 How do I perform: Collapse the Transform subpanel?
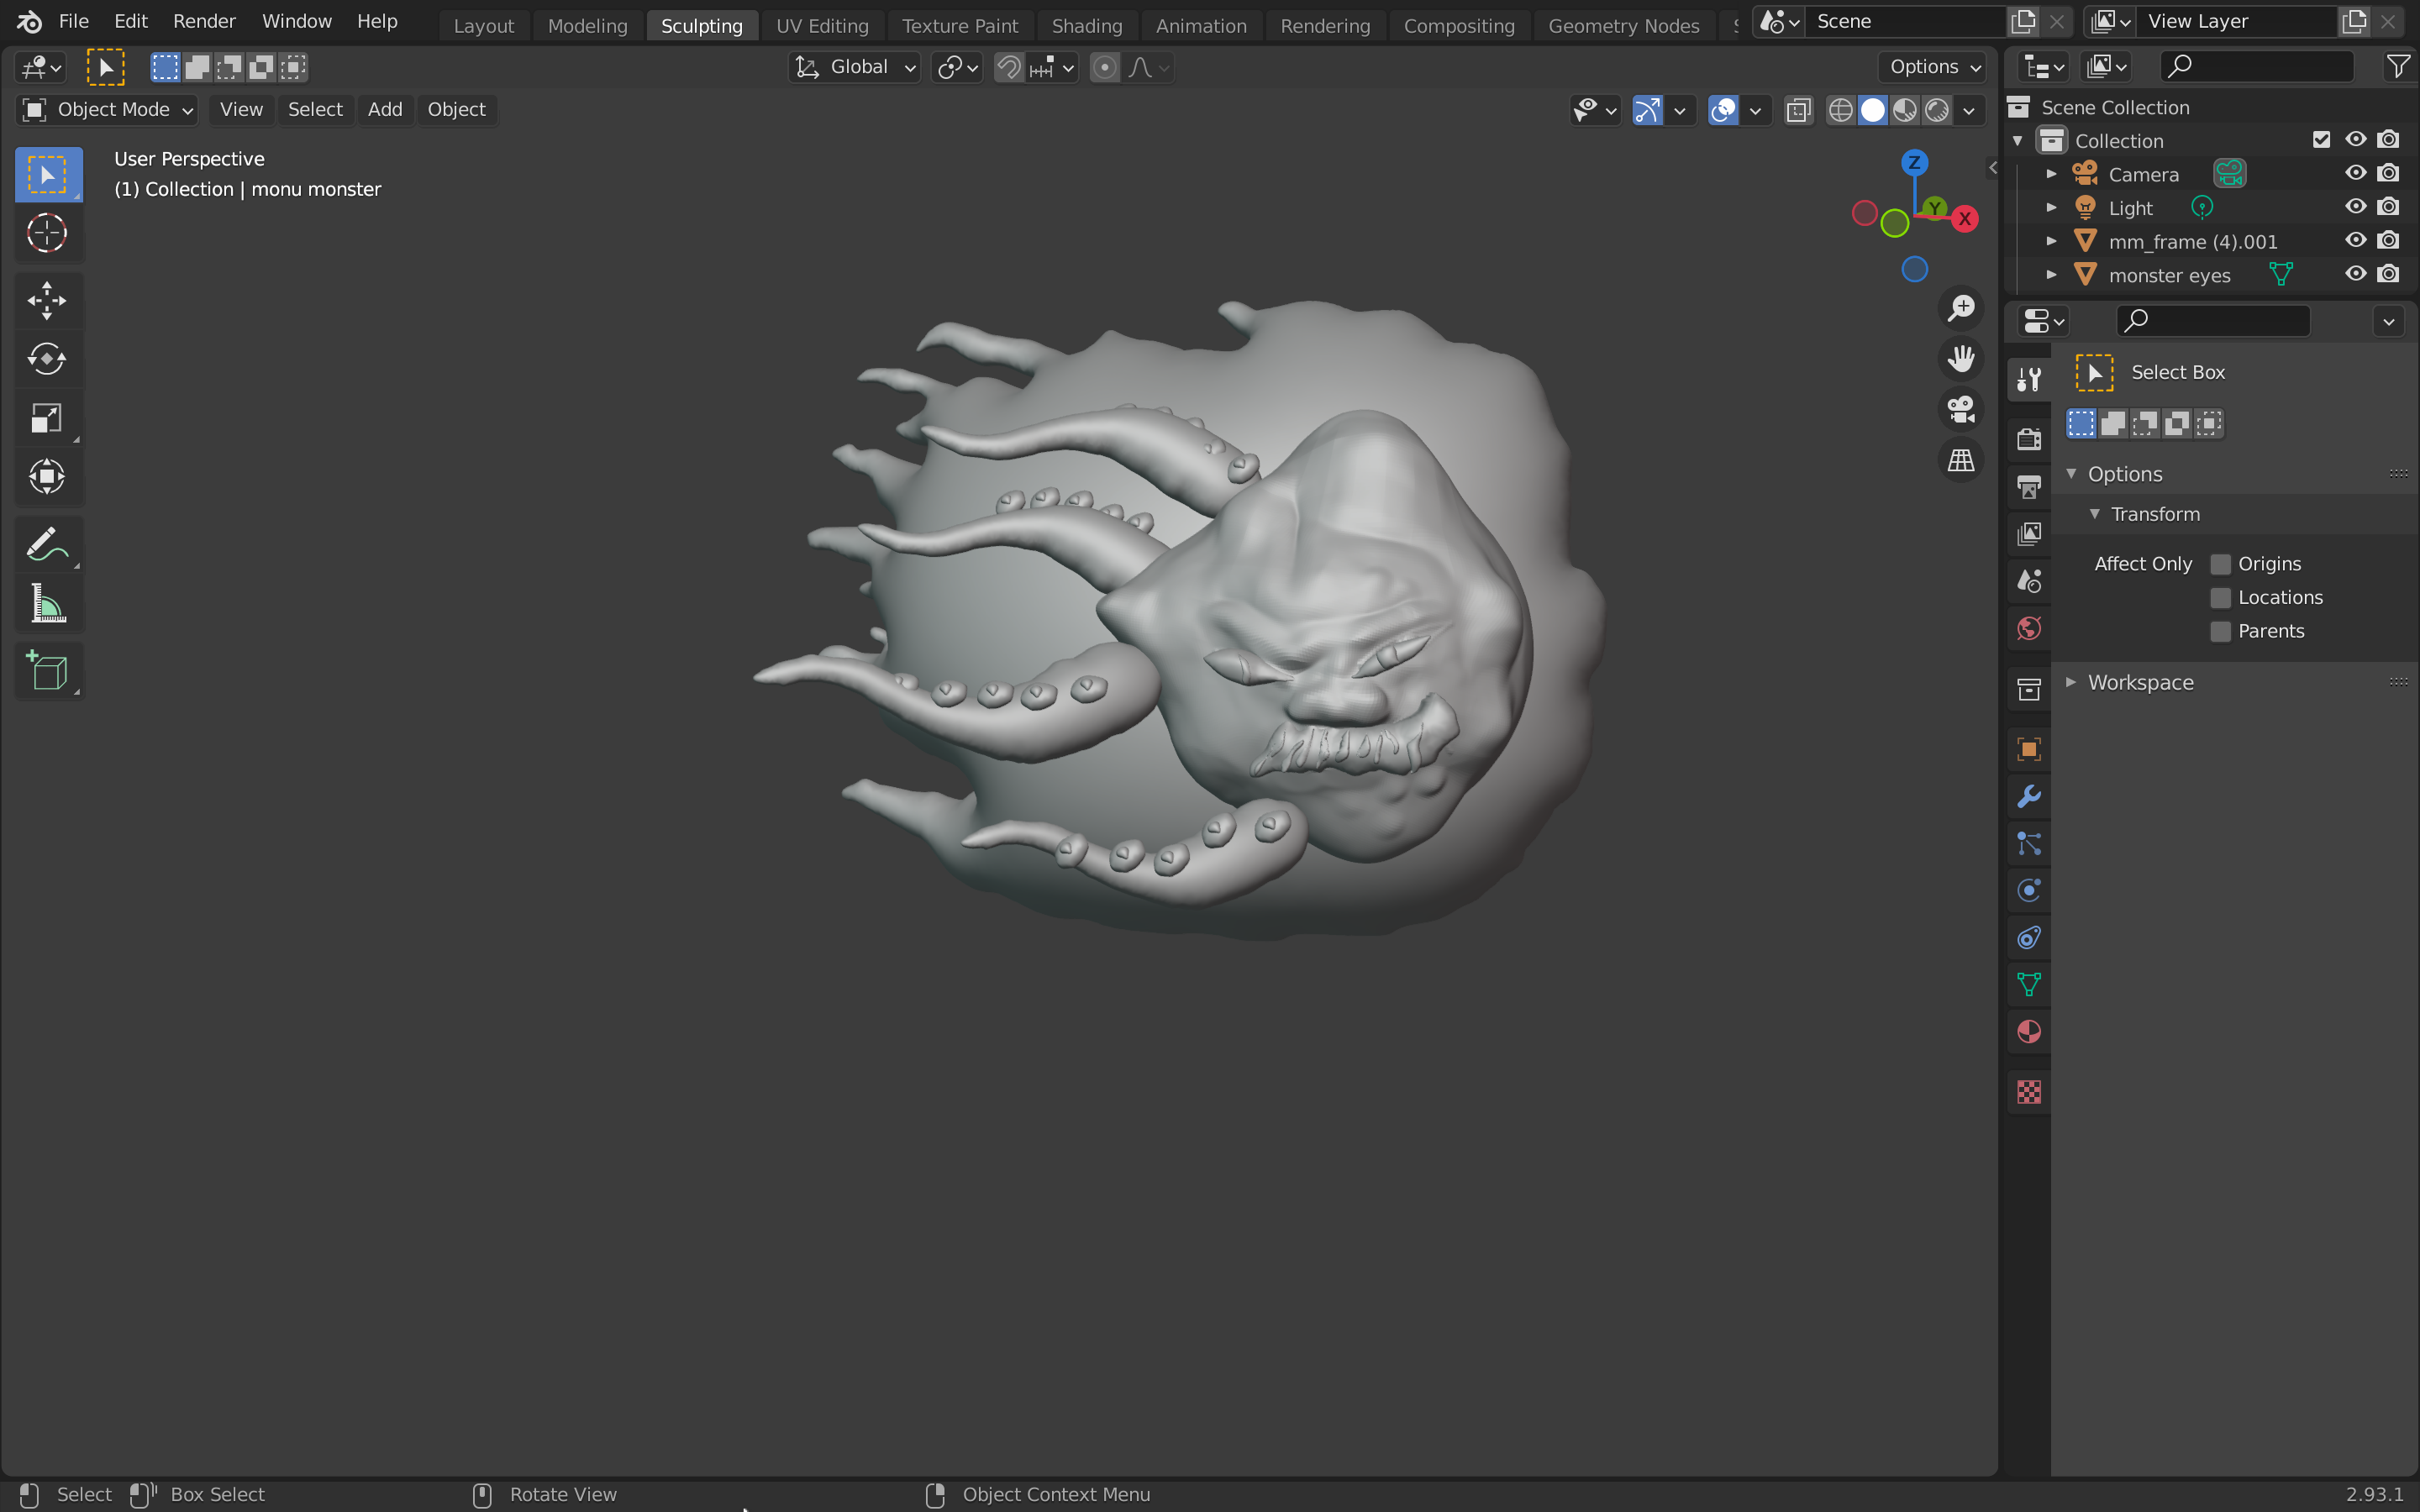coord(2094,514)
